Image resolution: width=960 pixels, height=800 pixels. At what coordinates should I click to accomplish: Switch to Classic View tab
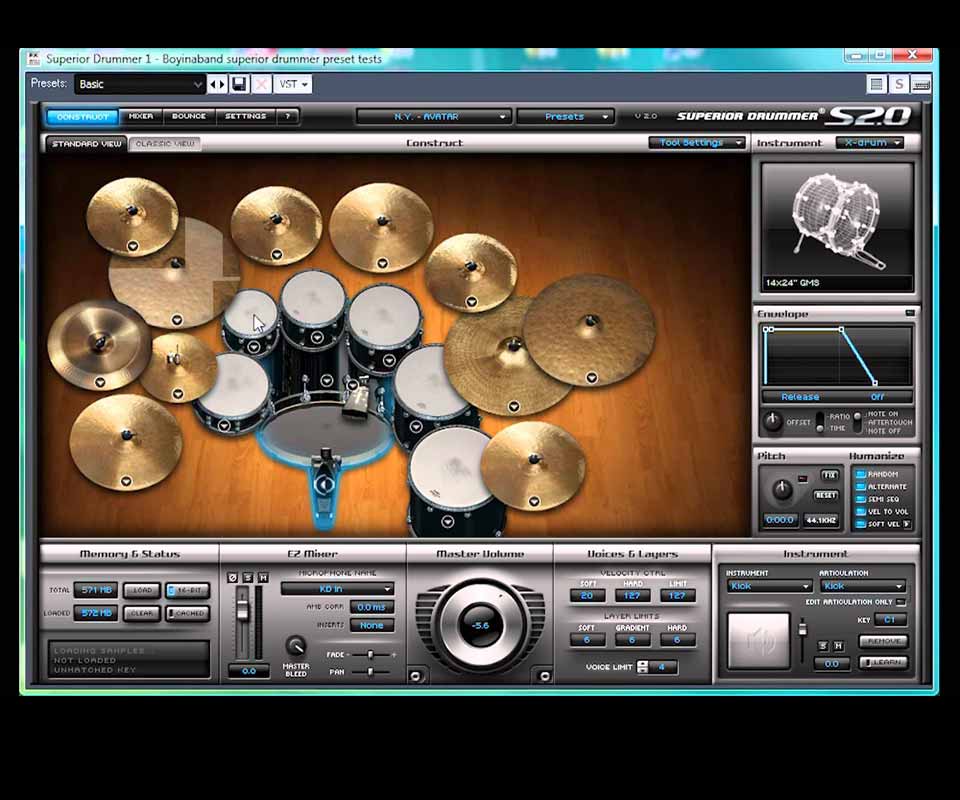click(165, 143)
